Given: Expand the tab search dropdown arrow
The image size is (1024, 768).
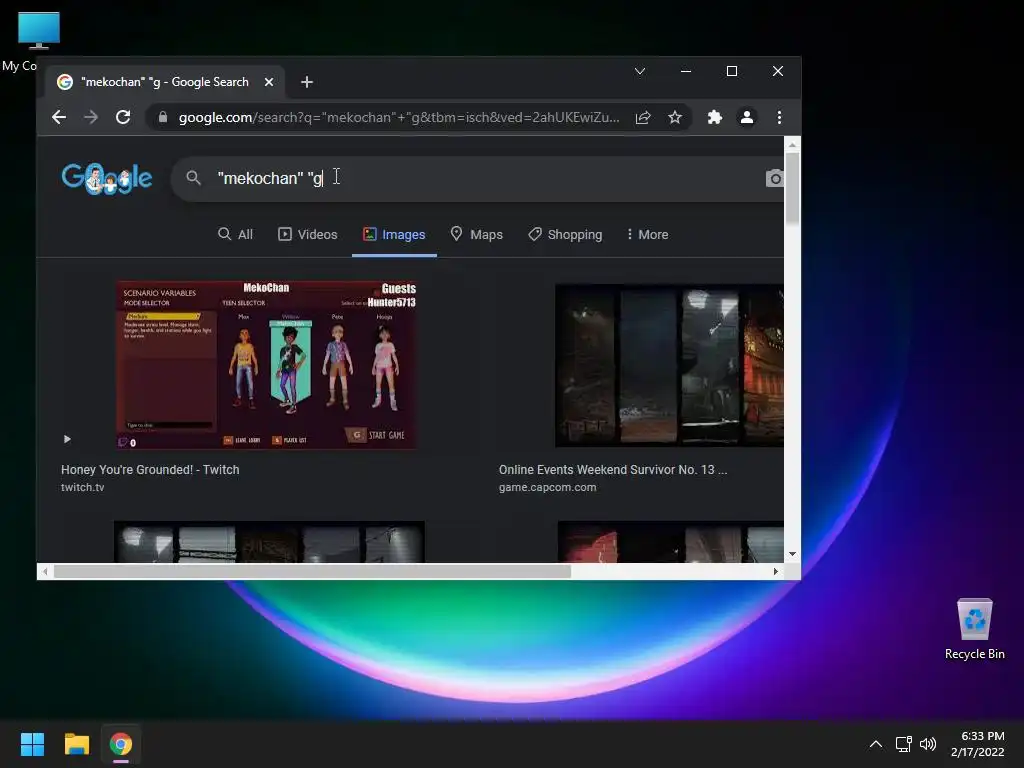Looking at the screenshot, I should [x=640, y=71].
